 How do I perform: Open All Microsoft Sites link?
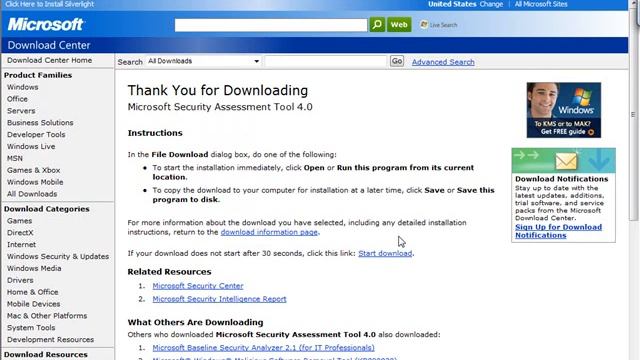[x=541, y=4]
